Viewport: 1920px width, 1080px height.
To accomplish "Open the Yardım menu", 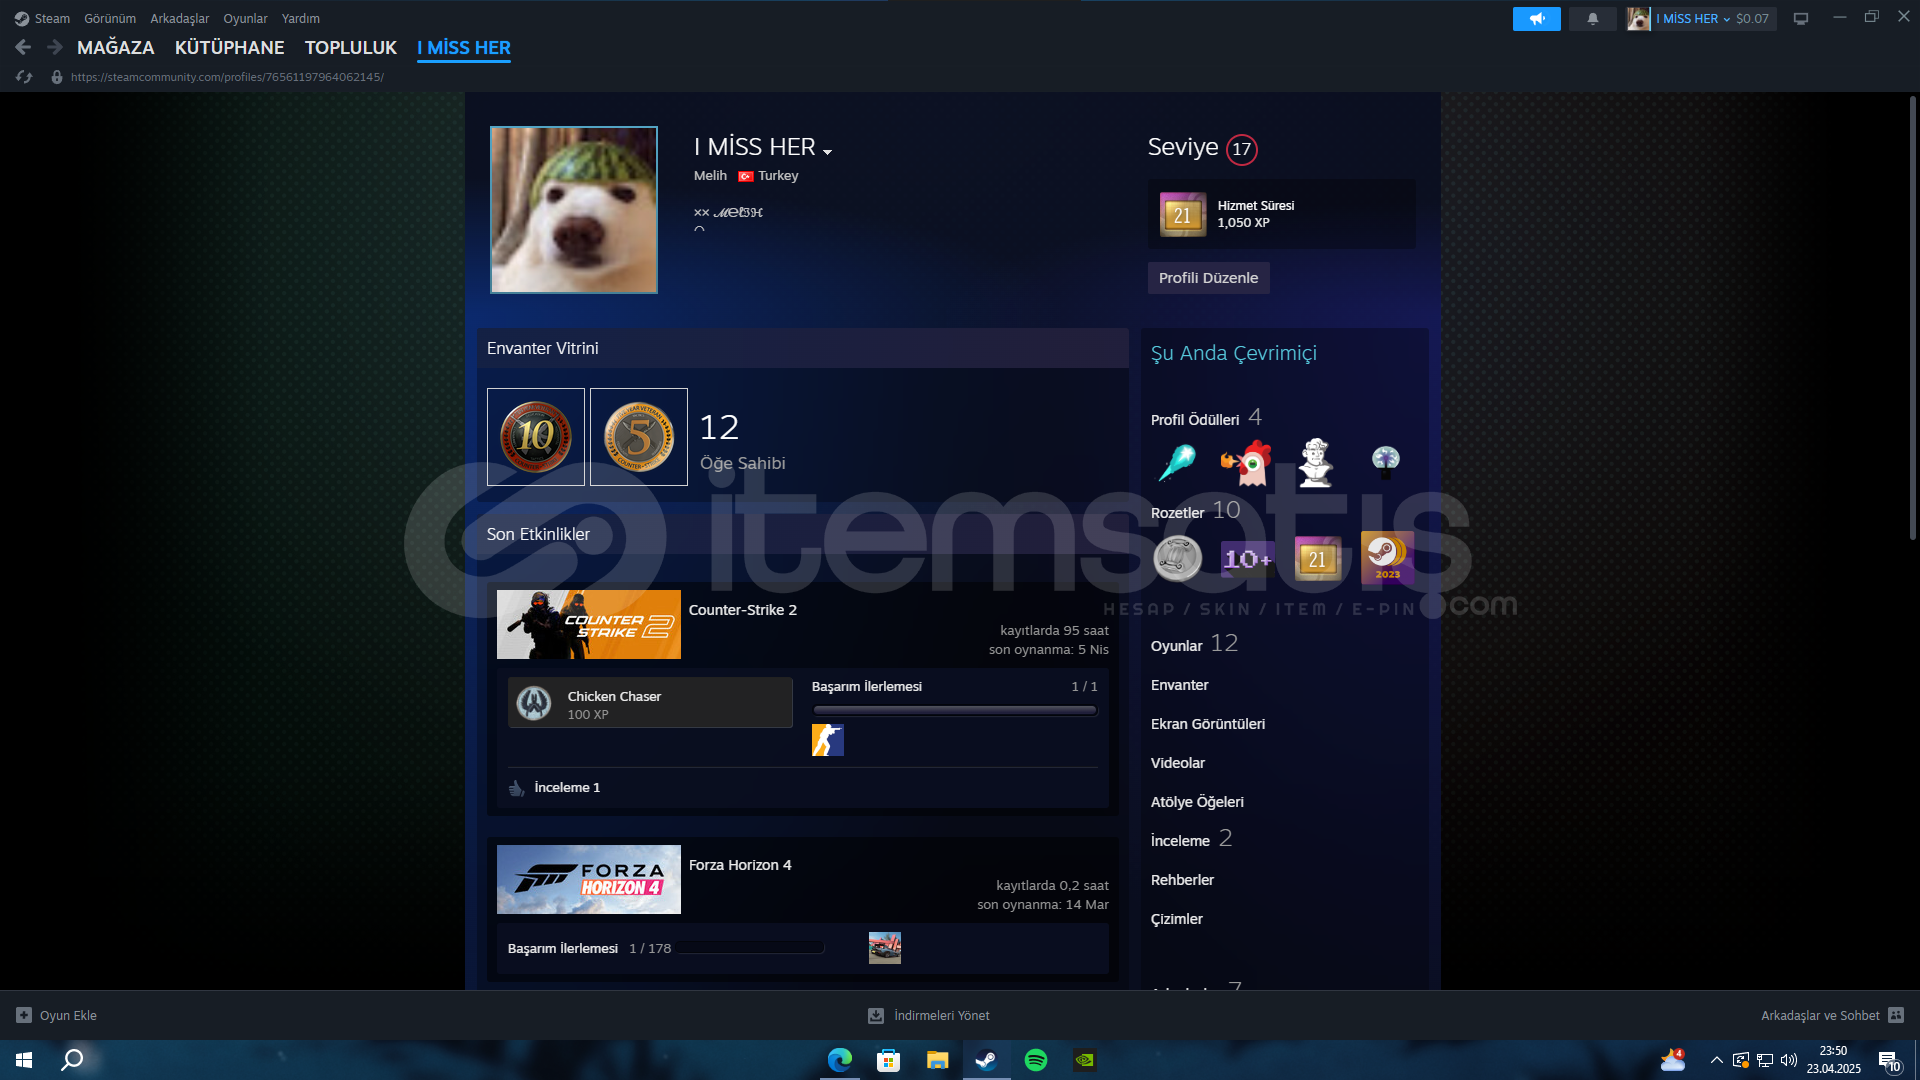I will tap(301, 18).
